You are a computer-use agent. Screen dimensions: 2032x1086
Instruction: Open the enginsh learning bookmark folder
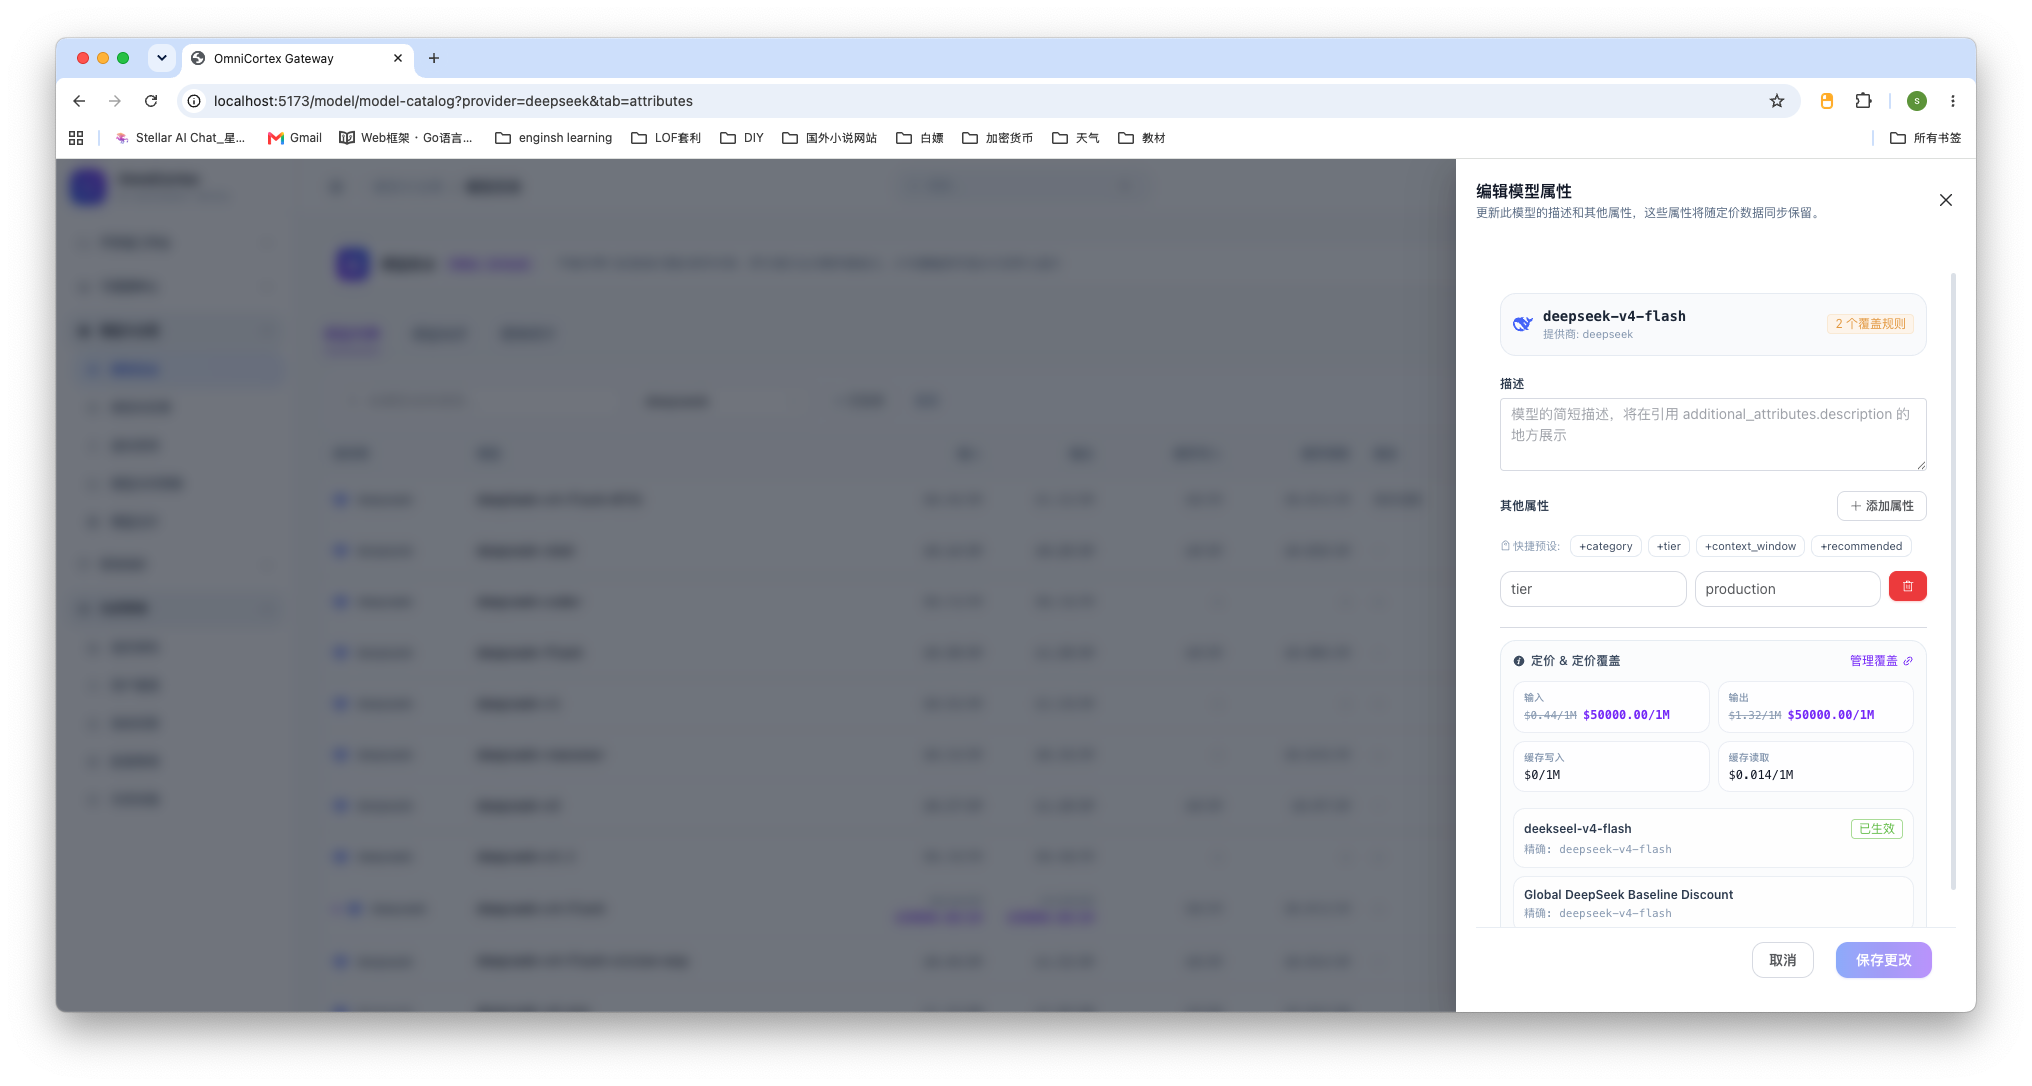pos(553,138)
